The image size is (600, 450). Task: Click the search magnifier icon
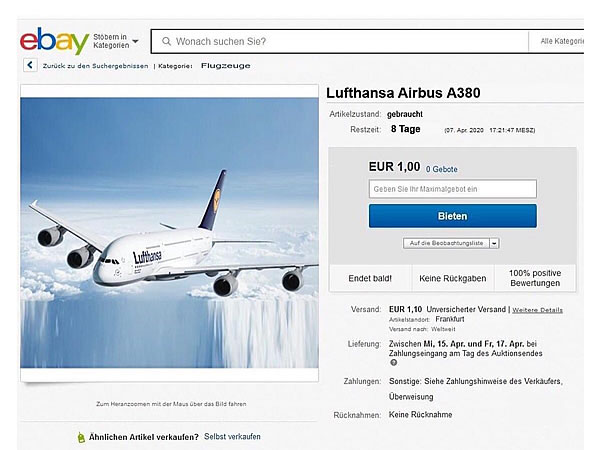coord(164,42)
